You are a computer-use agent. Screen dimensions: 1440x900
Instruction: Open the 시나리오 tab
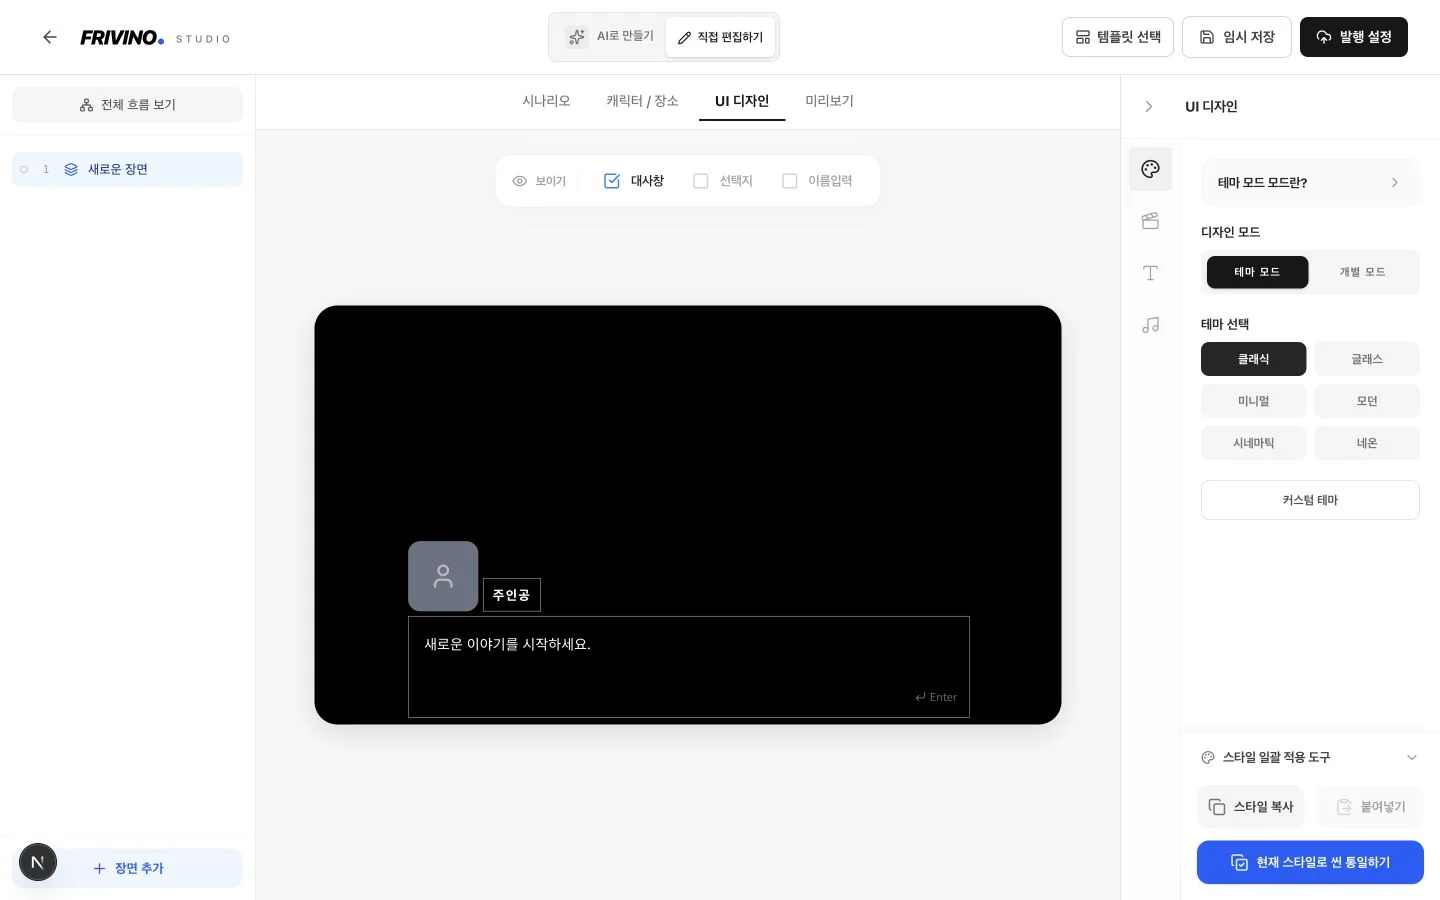pos(546,101)
